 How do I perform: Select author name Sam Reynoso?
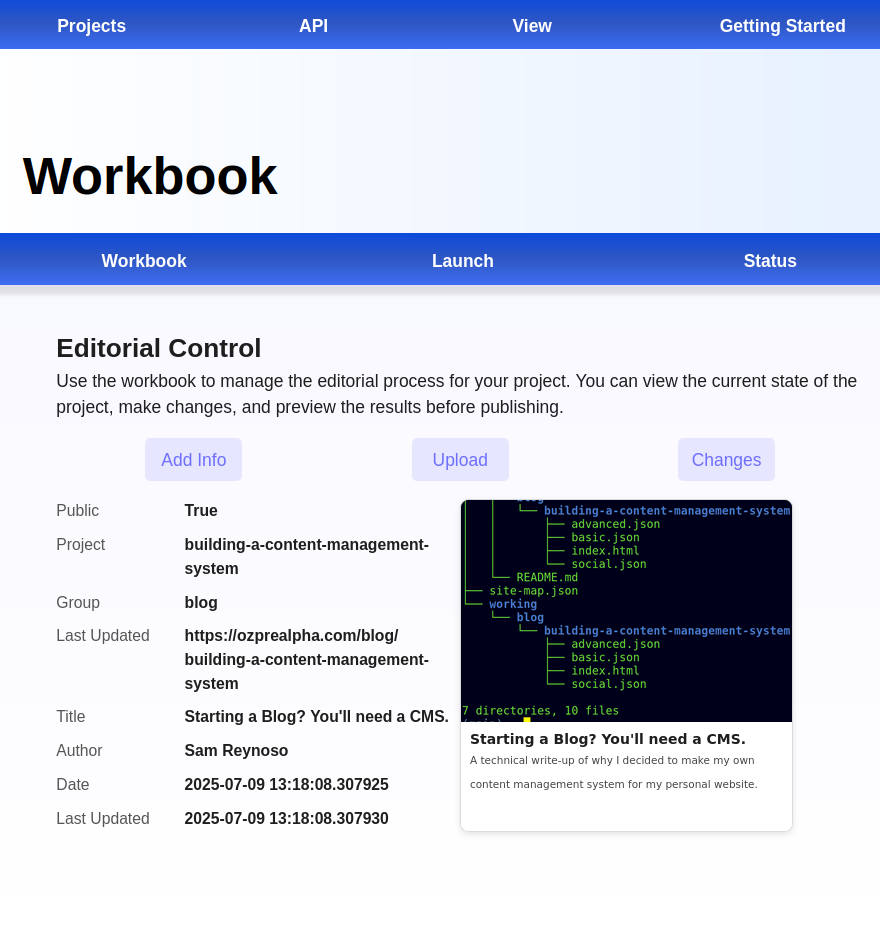click(236, 750)
